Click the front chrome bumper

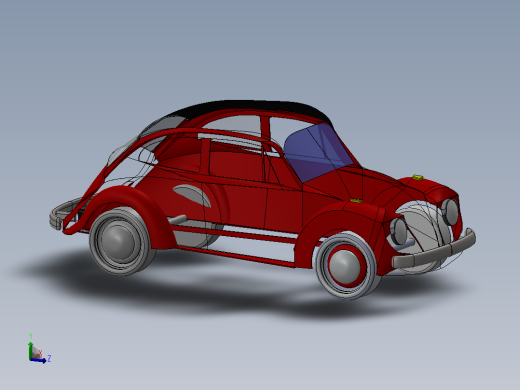pyautogui.click(x=433, y=249)
